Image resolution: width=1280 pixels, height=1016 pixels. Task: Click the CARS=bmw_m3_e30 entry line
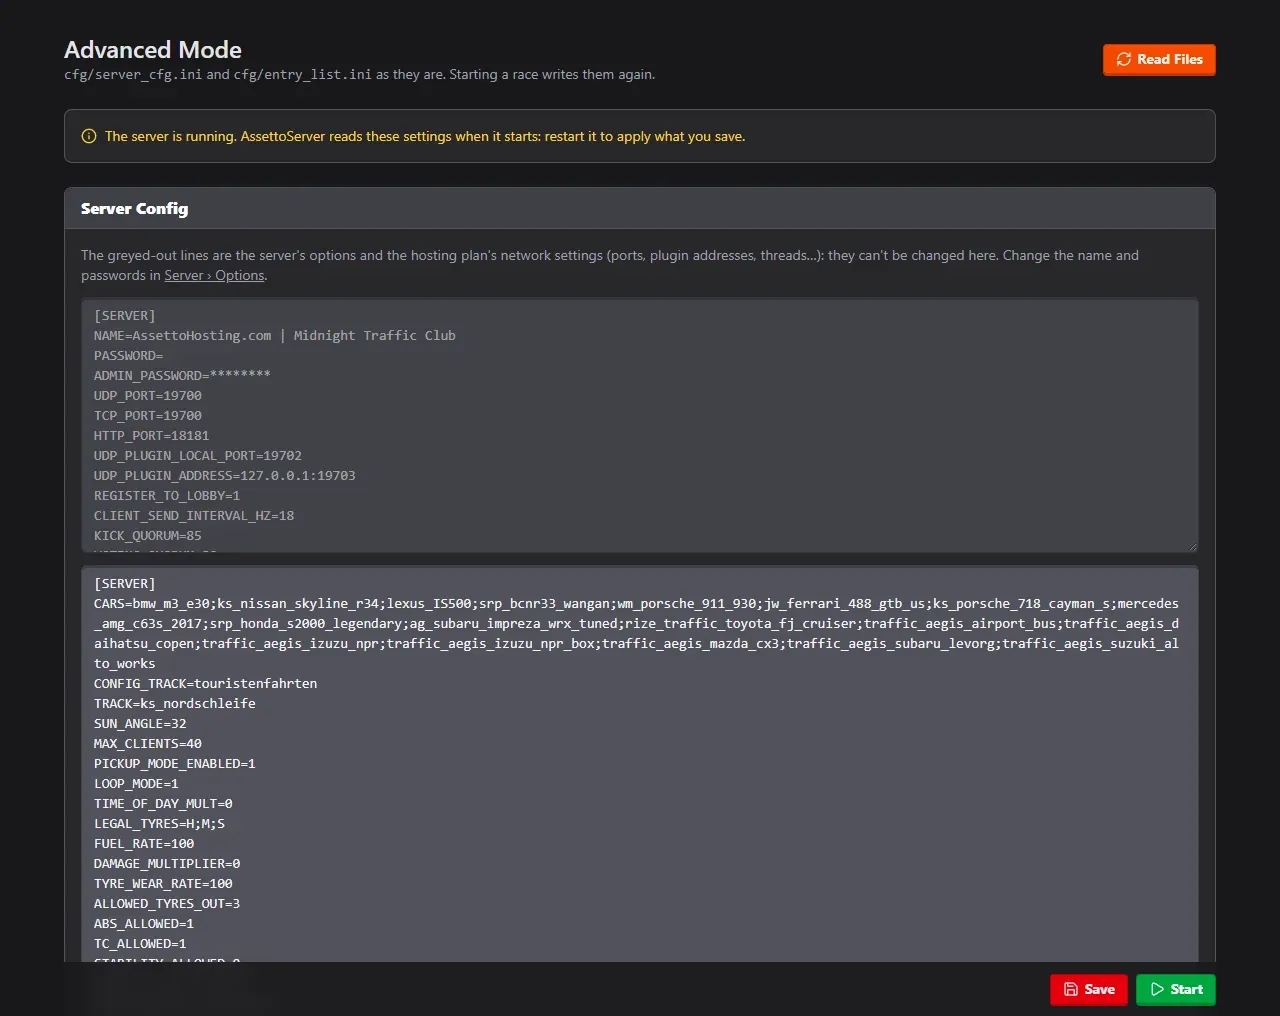[636, 633]
